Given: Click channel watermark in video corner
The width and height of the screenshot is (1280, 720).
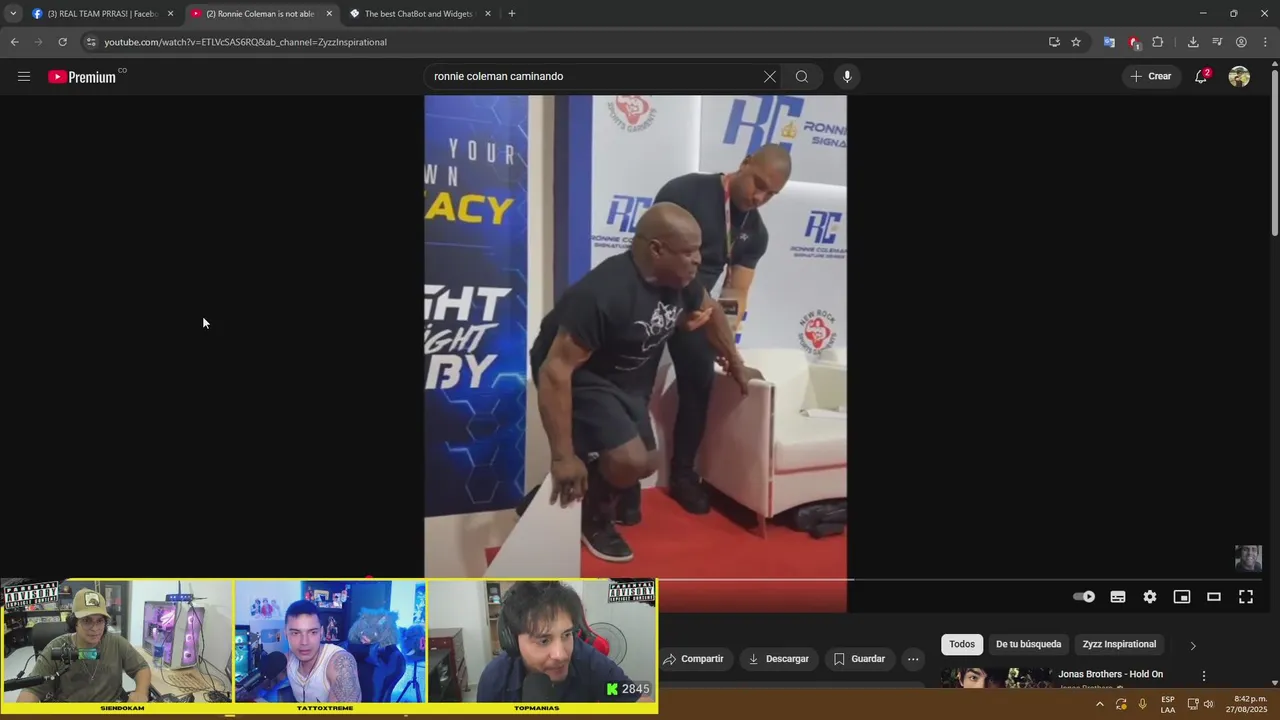Looking at the screenshot, I should coord(1248,557).
